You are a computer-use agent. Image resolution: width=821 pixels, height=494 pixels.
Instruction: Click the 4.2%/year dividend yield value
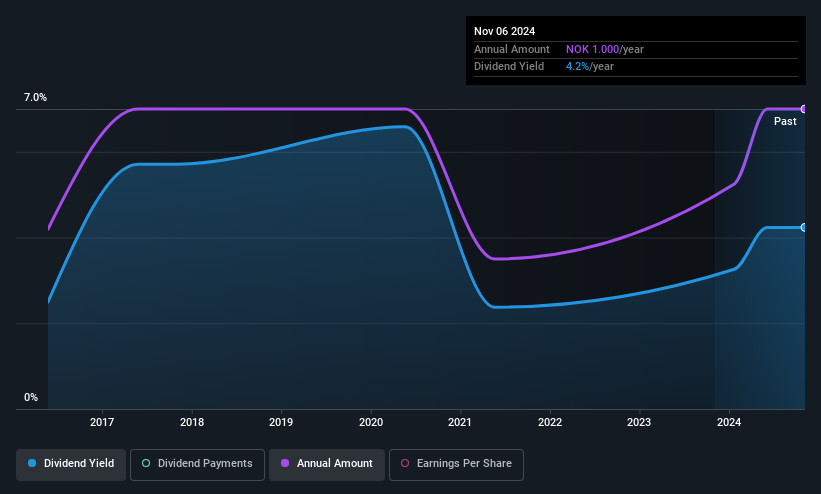tap(590, 67)
